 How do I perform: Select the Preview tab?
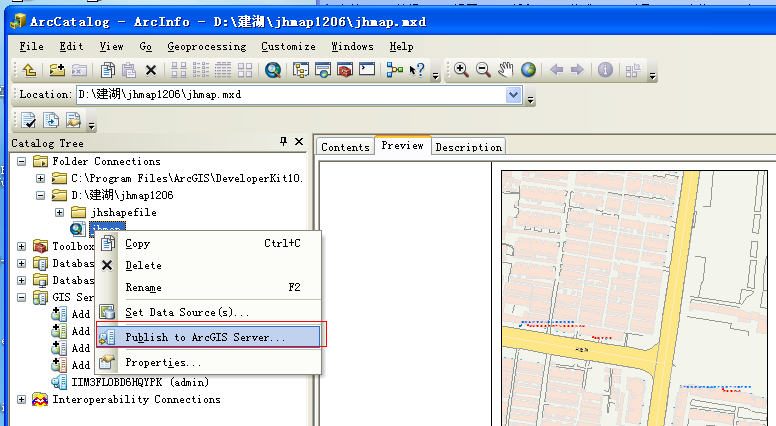[402, 145]
